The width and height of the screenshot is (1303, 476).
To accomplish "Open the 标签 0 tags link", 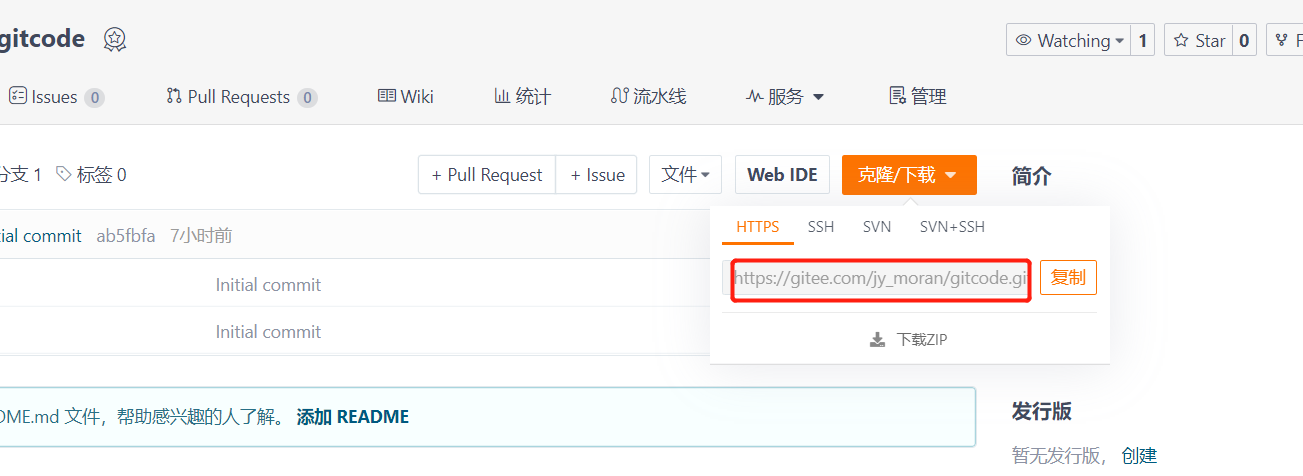I will (91, 175).
